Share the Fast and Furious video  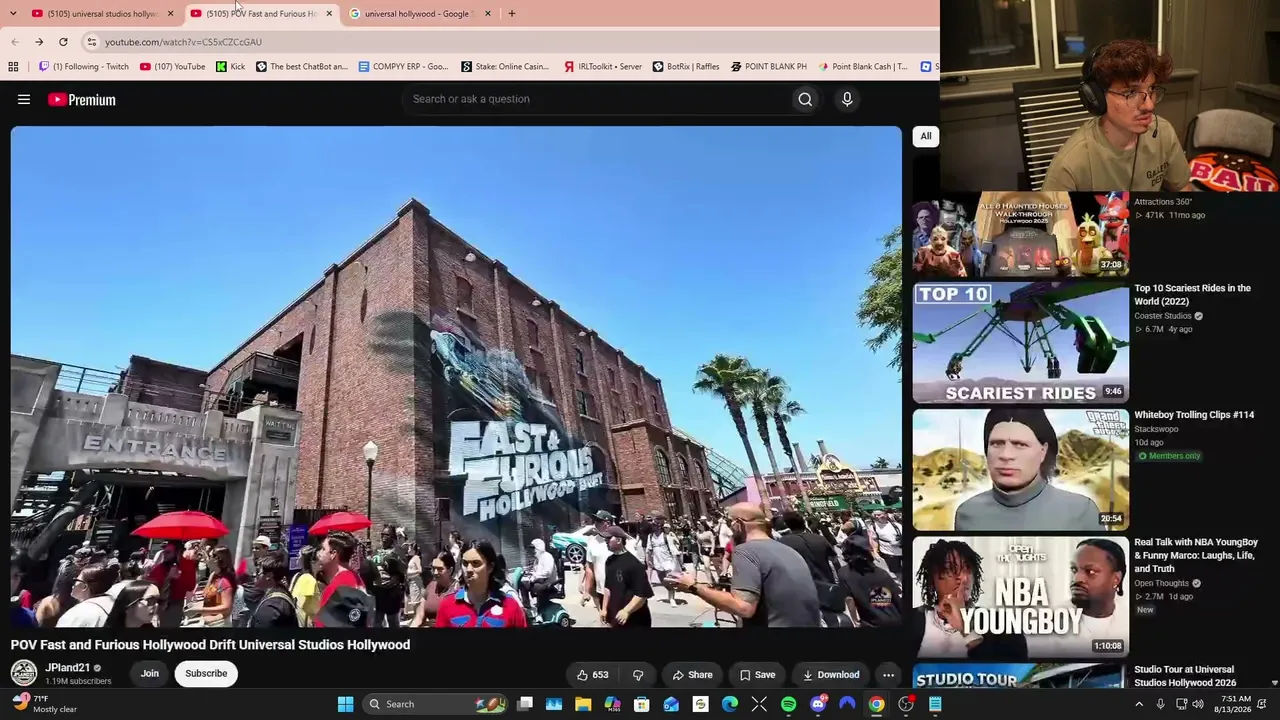pyautogui.click(x=692, y=675)
